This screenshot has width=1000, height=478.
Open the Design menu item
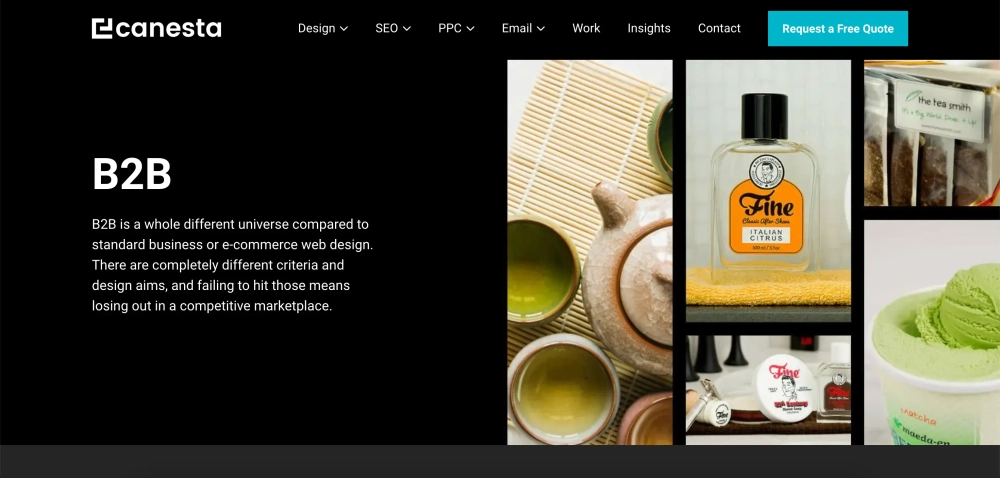(316, 28)
